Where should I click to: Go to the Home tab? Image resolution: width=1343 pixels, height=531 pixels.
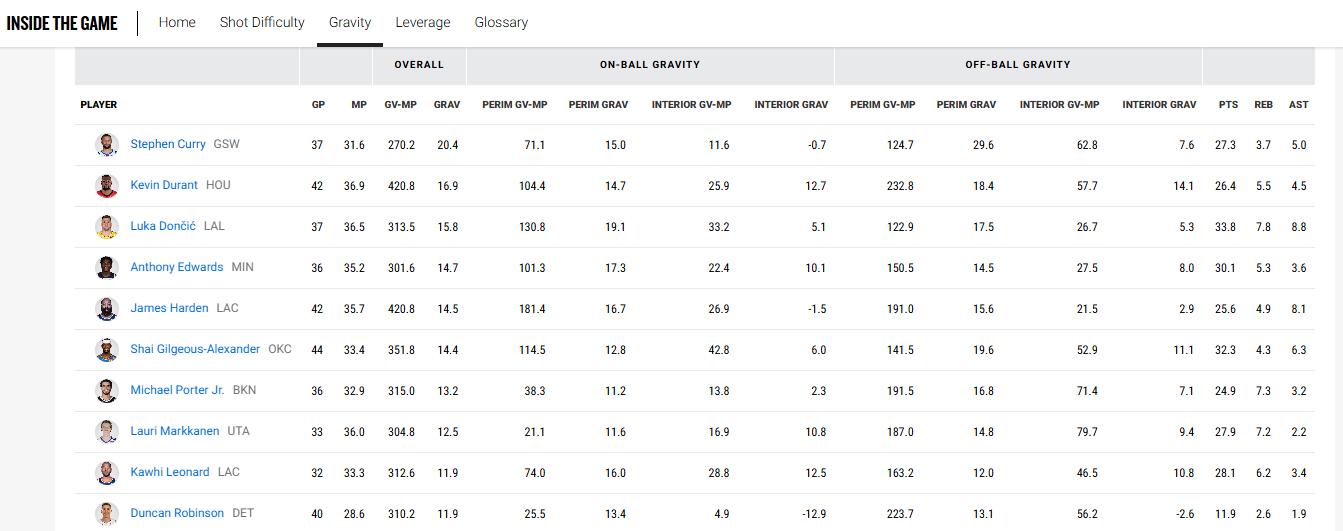pyautogui.click(x=177, y=22)
